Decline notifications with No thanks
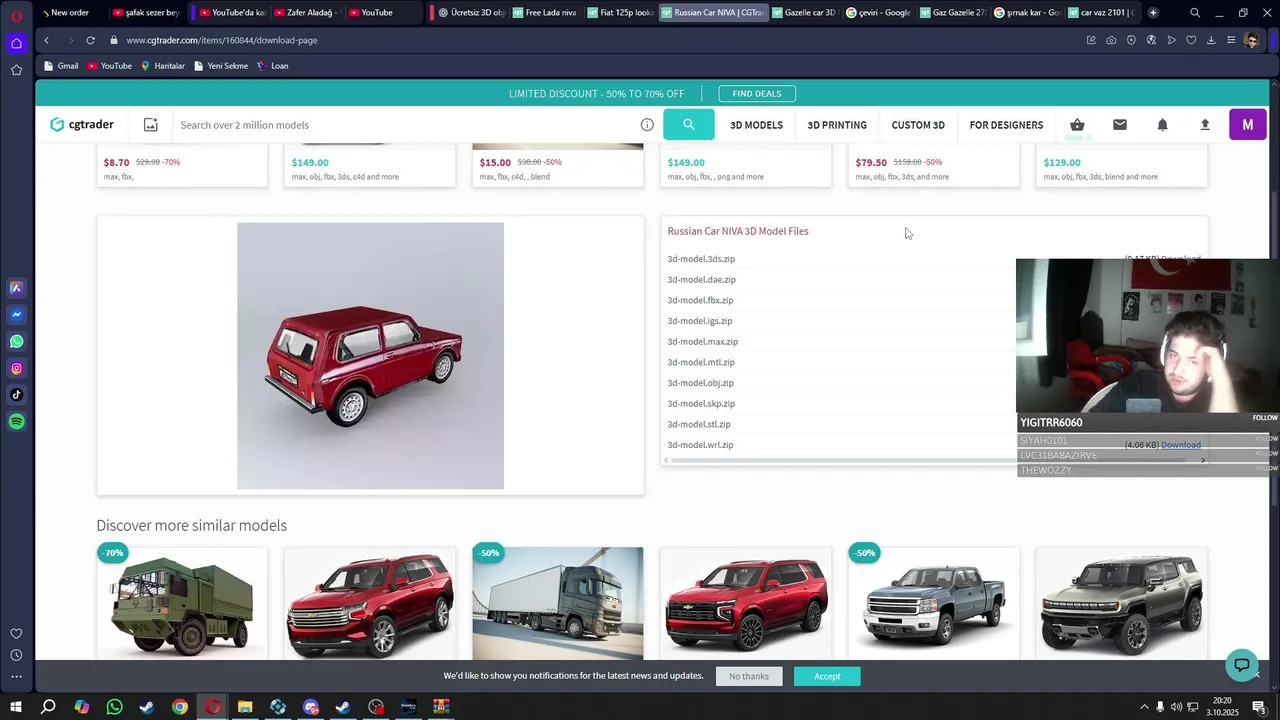1280x720 pixels. point(749,676)
